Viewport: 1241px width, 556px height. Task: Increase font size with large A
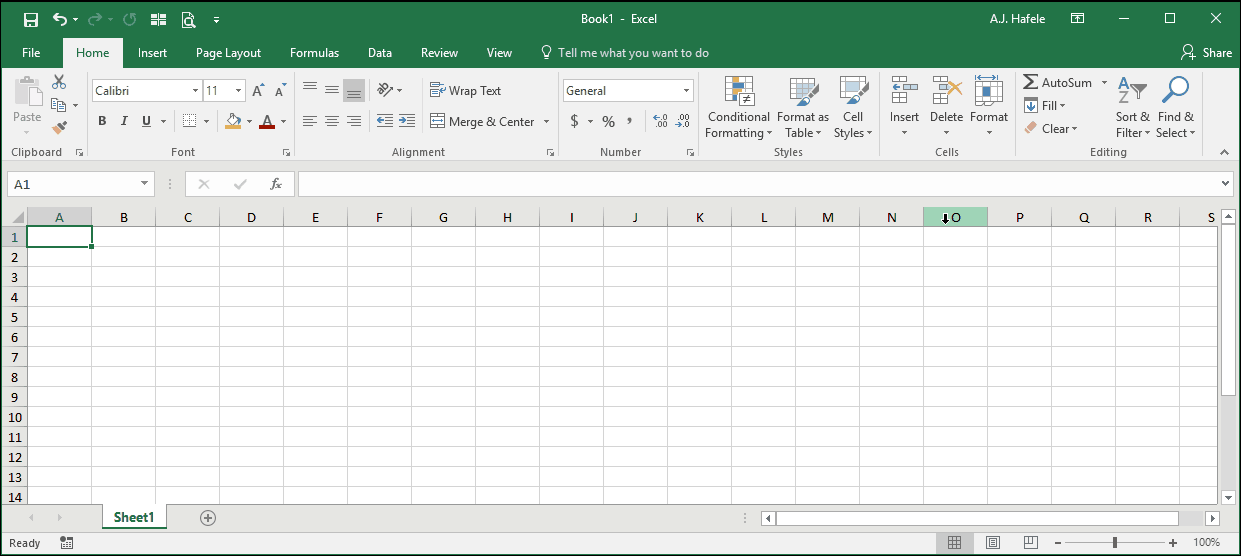[258, 91]
